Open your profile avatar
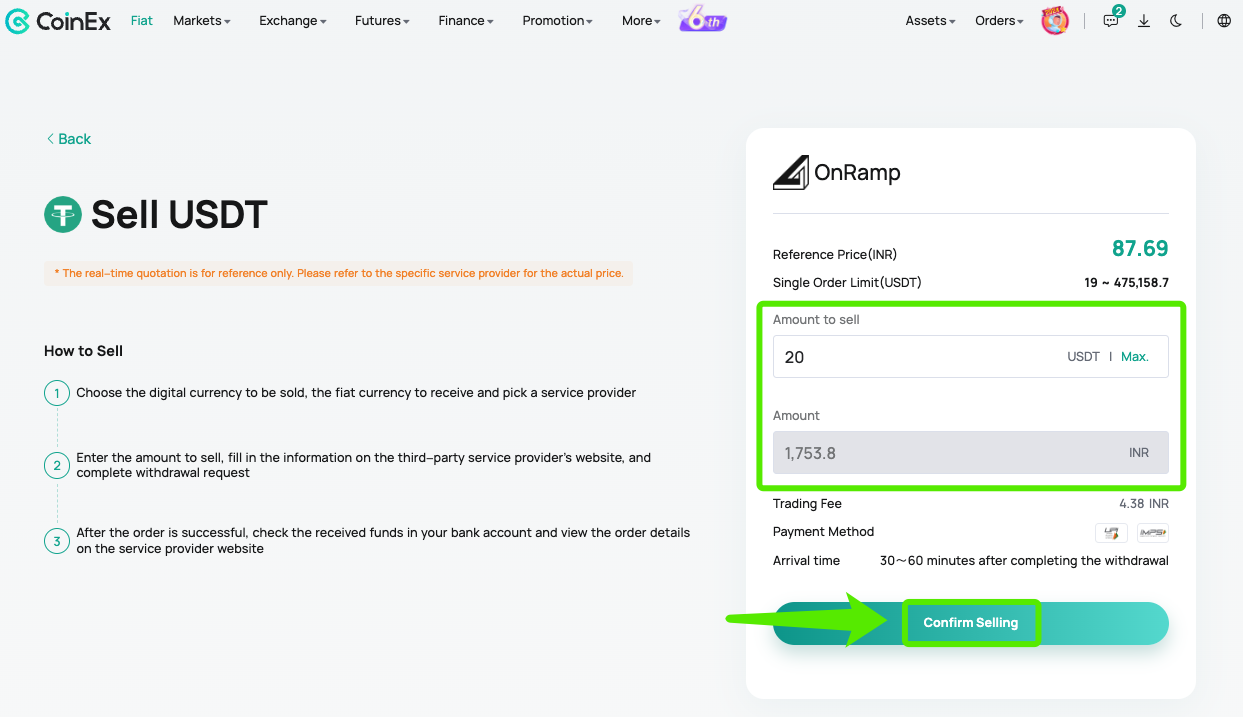 (1055, 20)
